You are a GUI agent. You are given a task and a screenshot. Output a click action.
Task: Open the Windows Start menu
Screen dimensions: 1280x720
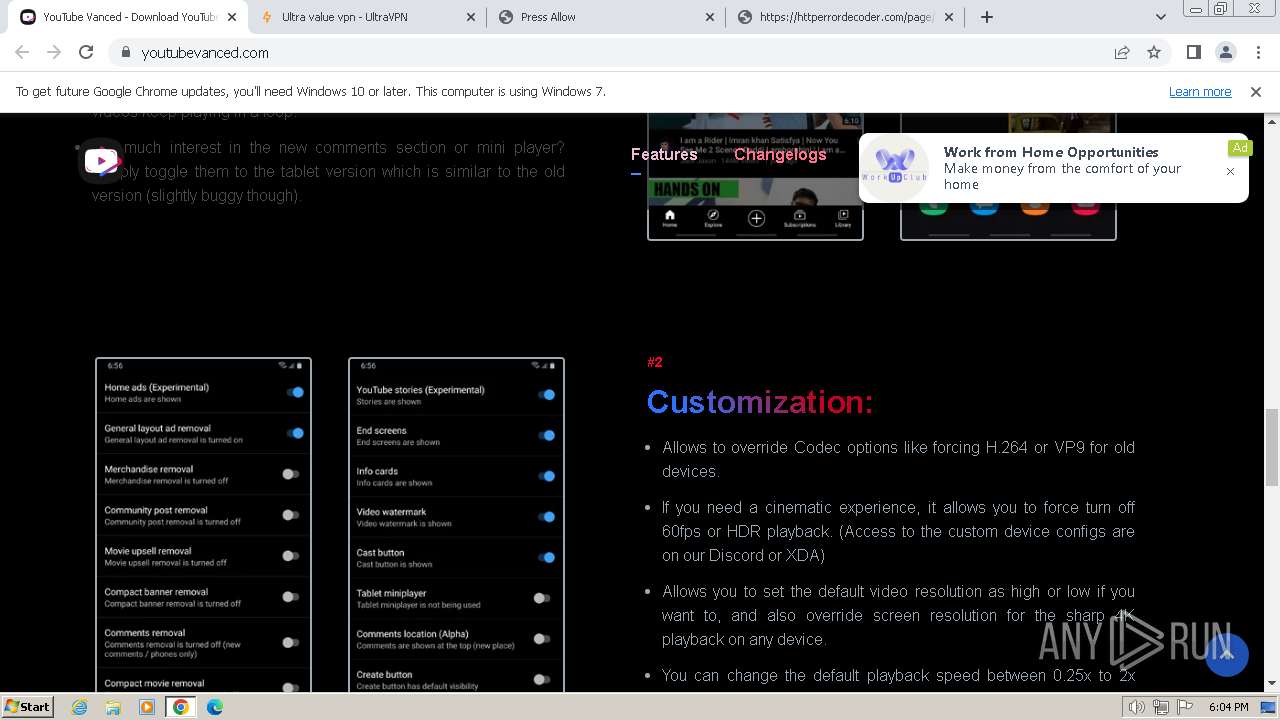tap(28, 706)
